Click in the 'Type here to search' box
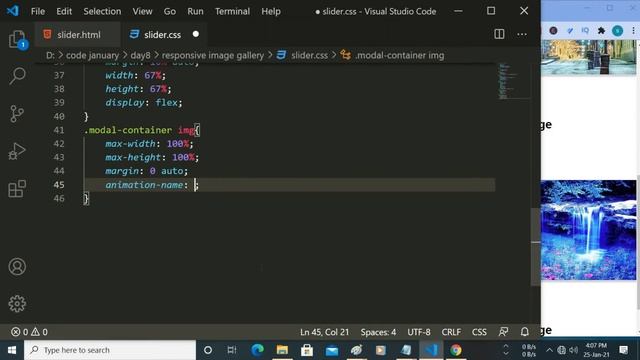 coord(110,350)
